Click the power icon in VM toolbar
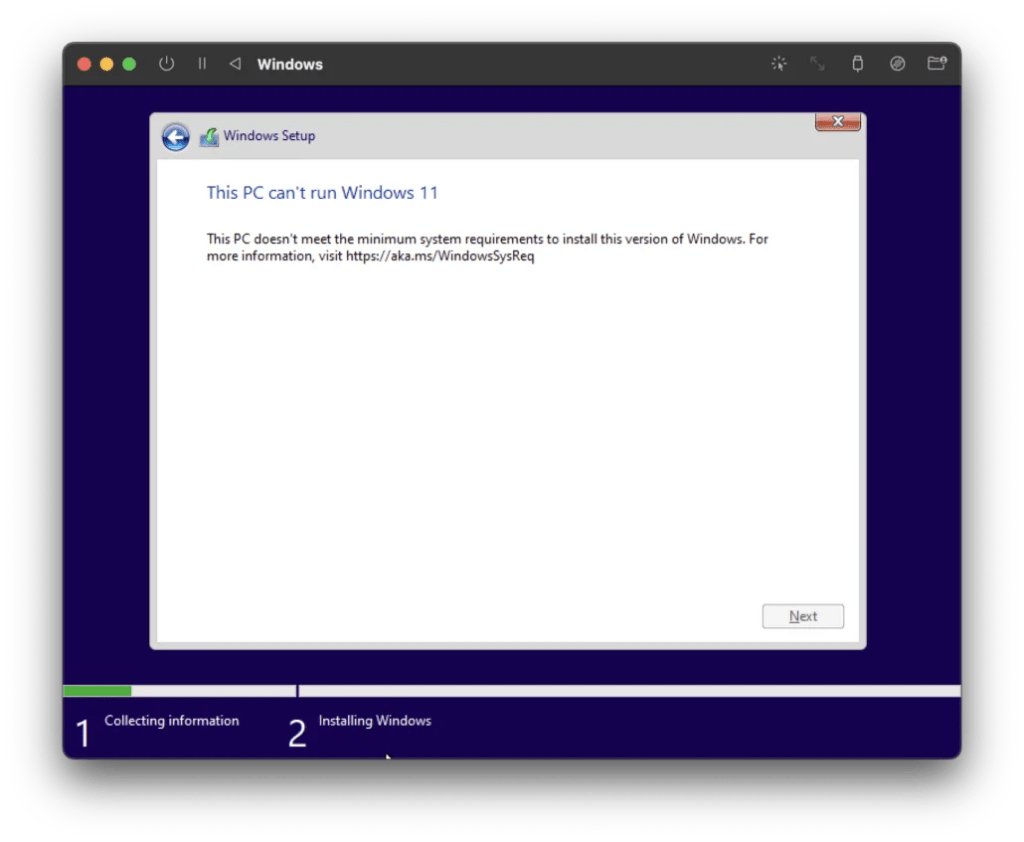 pos(167,63)
